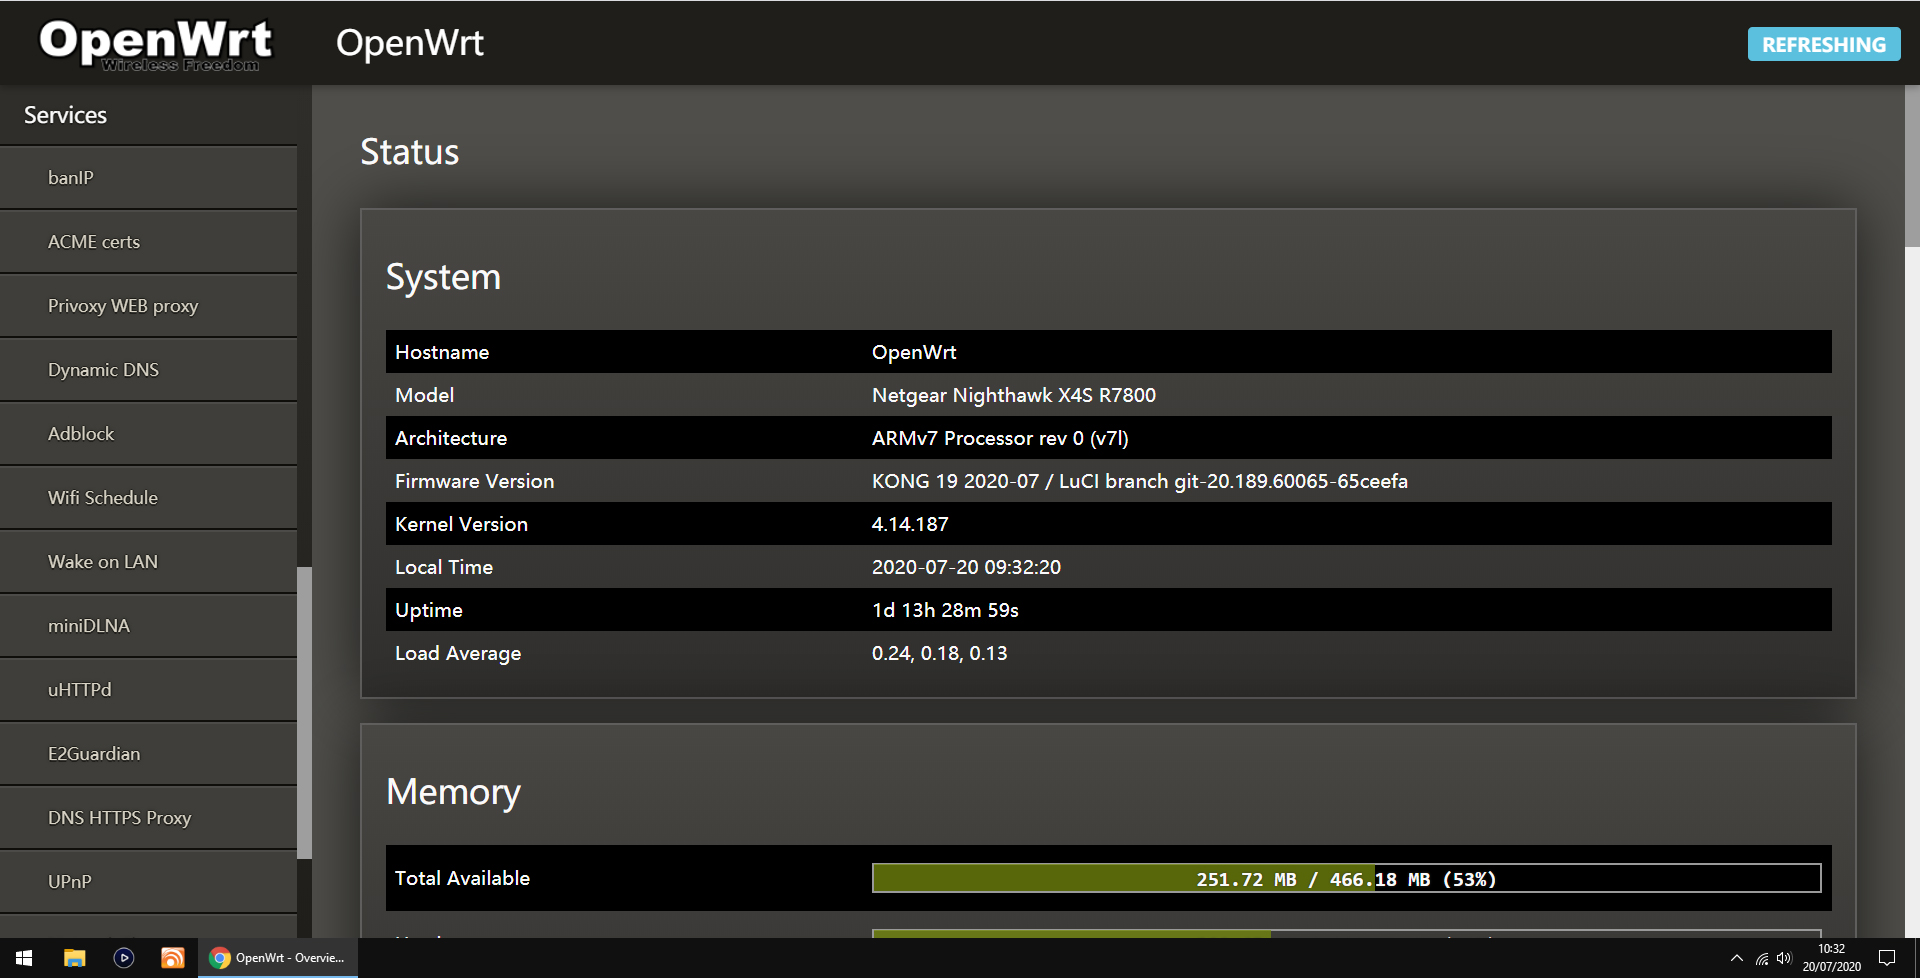The width and height of the screenshot is (1920, 978).
Task: Open the media player taskbar icon
Action: (124, 958)
